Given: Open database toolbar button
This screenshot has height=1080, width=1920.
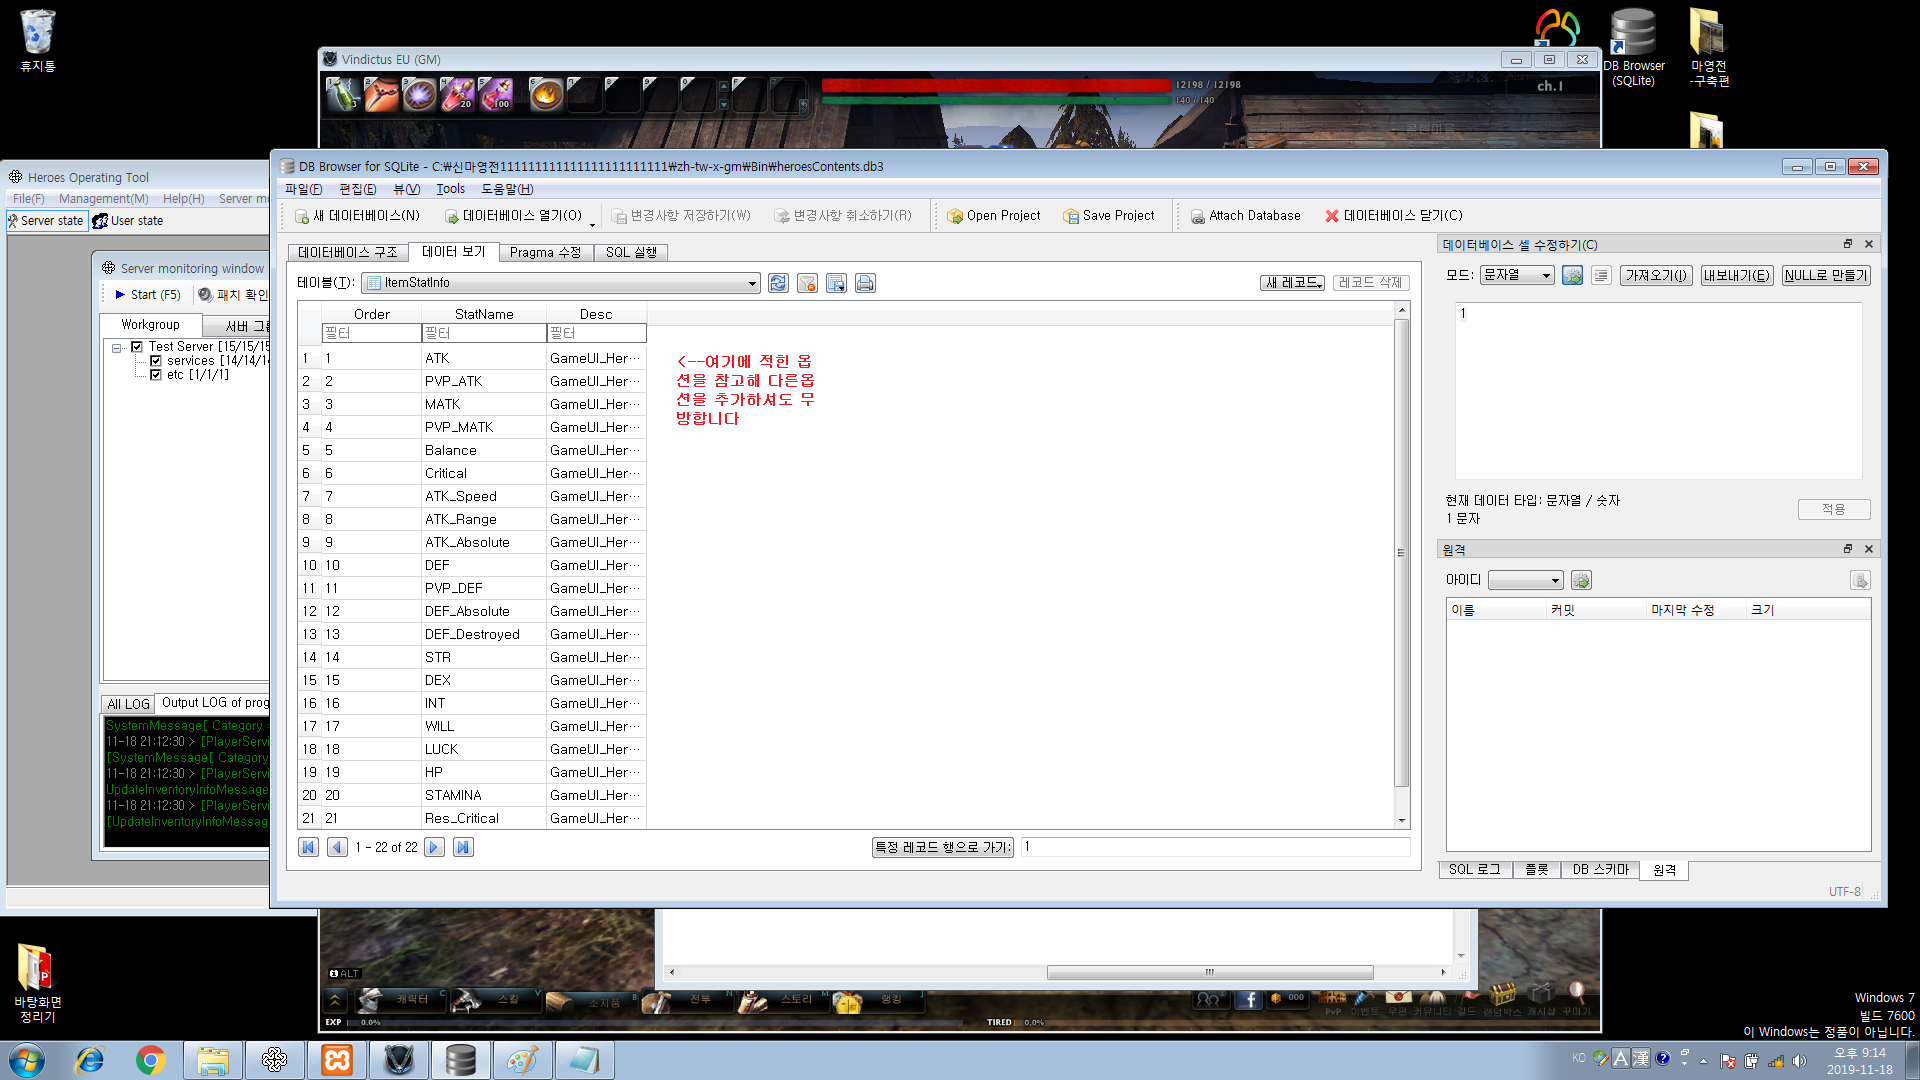Looking at the screenshot, I should coord(513,215).
